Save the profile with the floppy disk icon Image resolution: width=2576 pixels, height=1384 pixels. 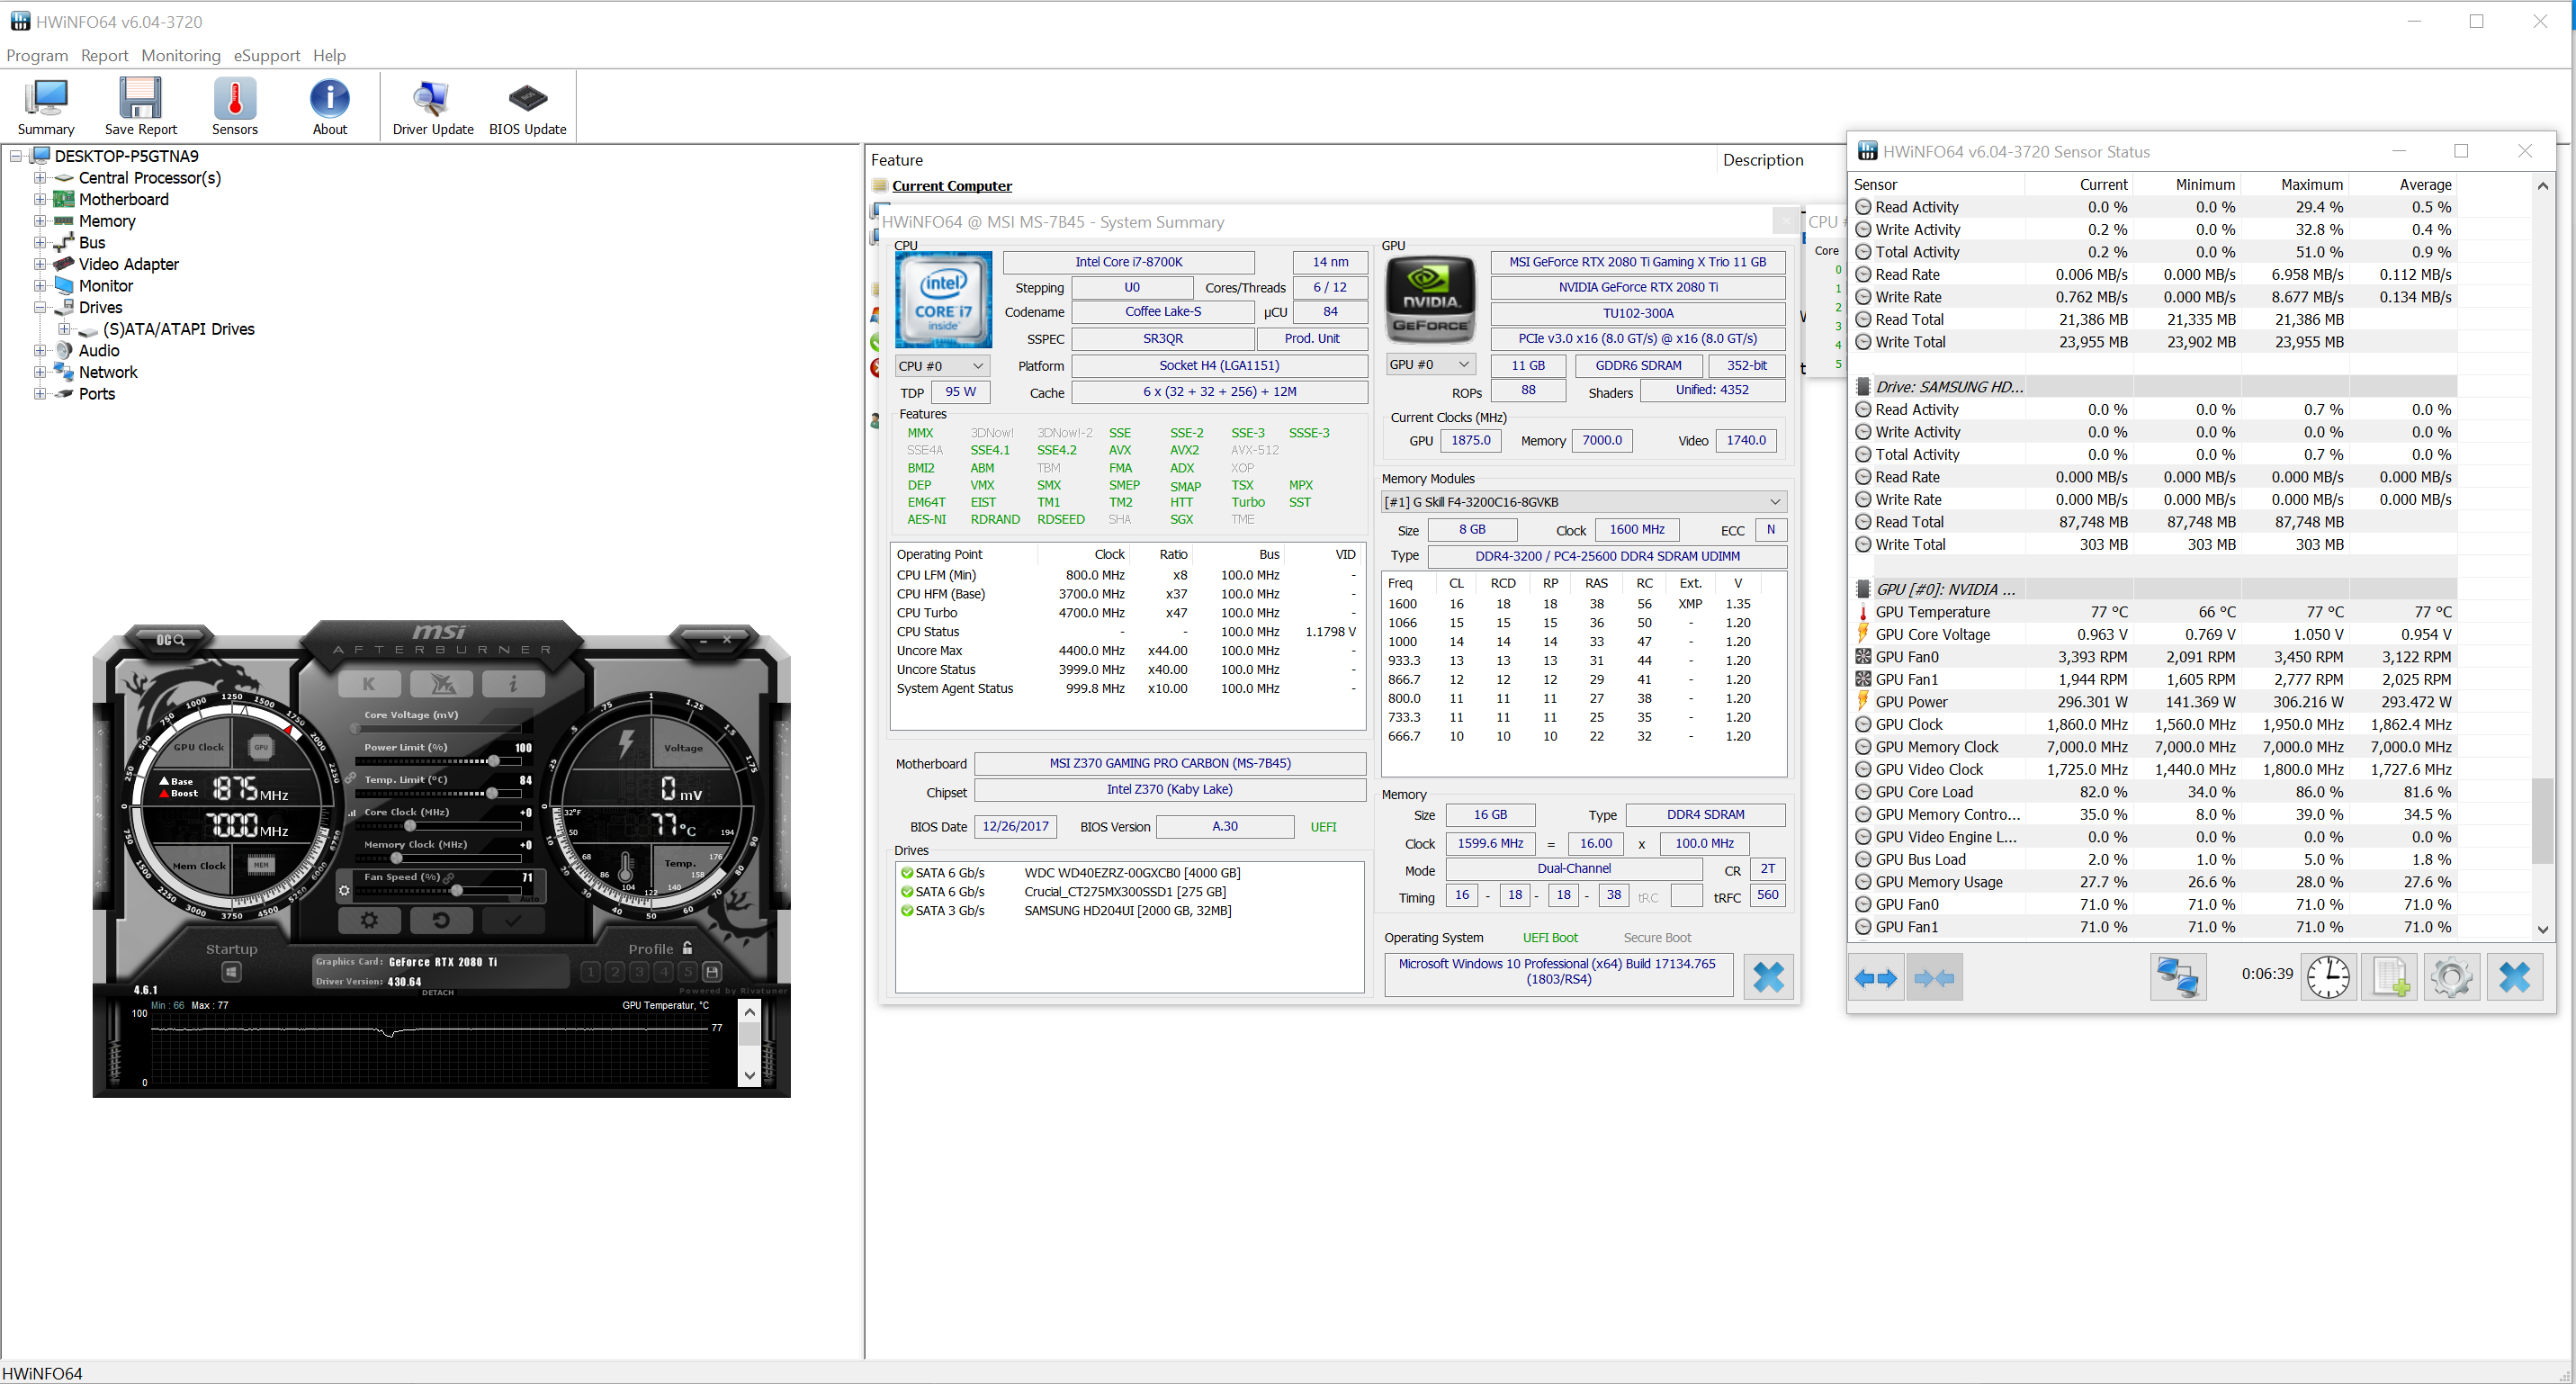(x=712, y=971)
